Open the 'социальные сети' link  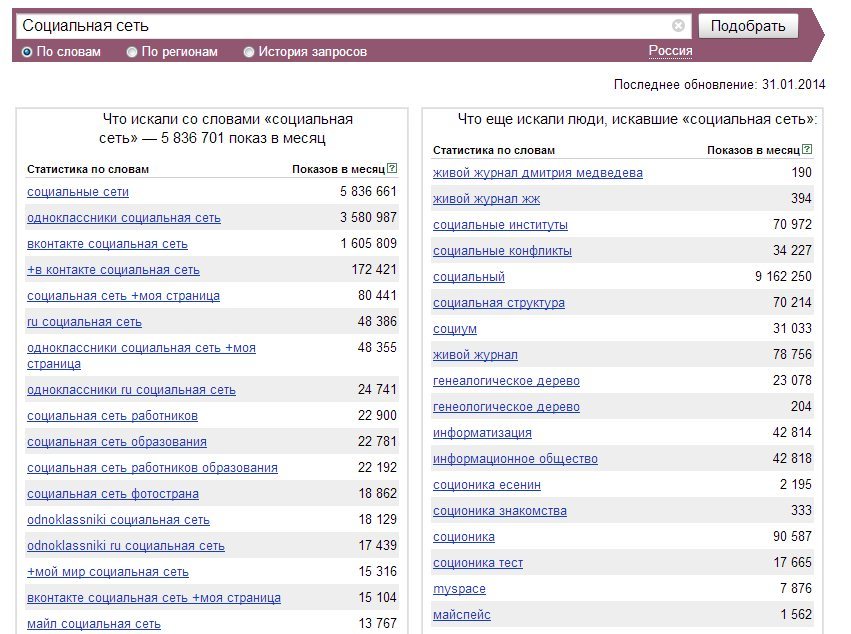[x=78, y=192]
